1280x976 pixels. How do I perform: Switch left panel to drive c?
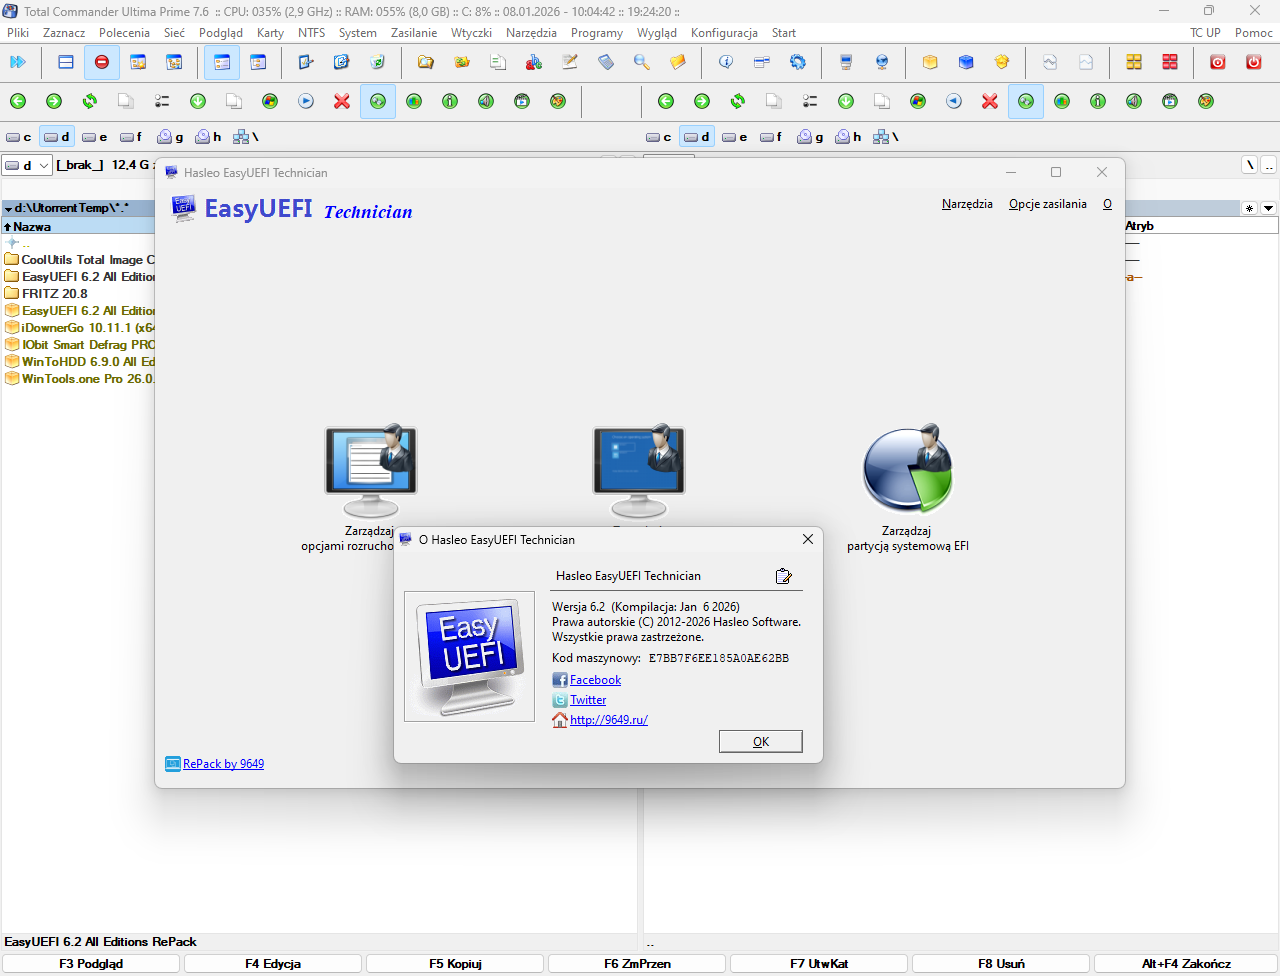tap(19, 137)
